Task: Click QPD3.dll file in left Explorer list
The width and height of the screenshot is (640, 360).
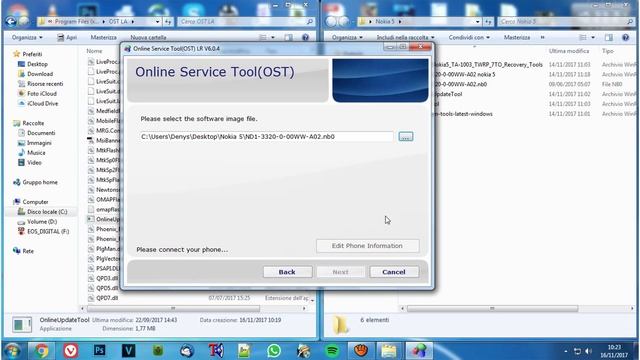Action: click(x=107, y=278)
